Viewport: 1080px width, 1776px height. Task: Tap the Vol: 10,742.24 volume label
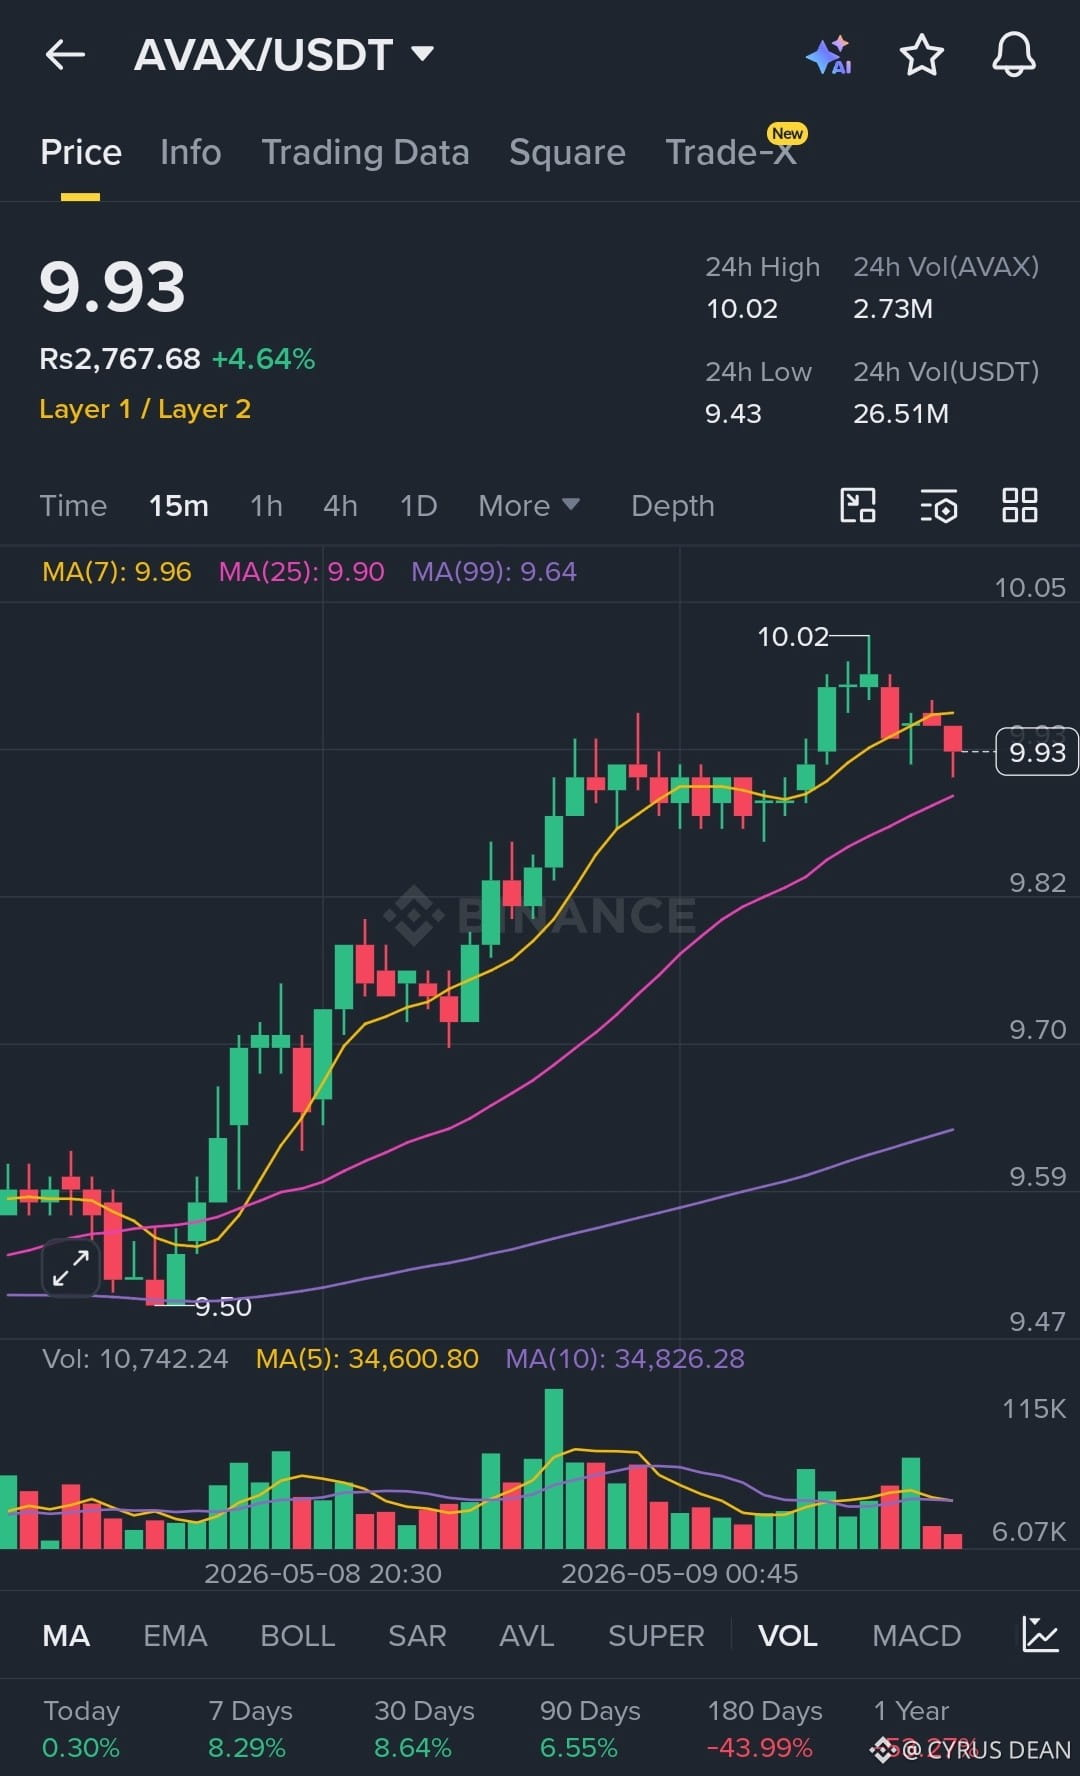click(135, 1359)
